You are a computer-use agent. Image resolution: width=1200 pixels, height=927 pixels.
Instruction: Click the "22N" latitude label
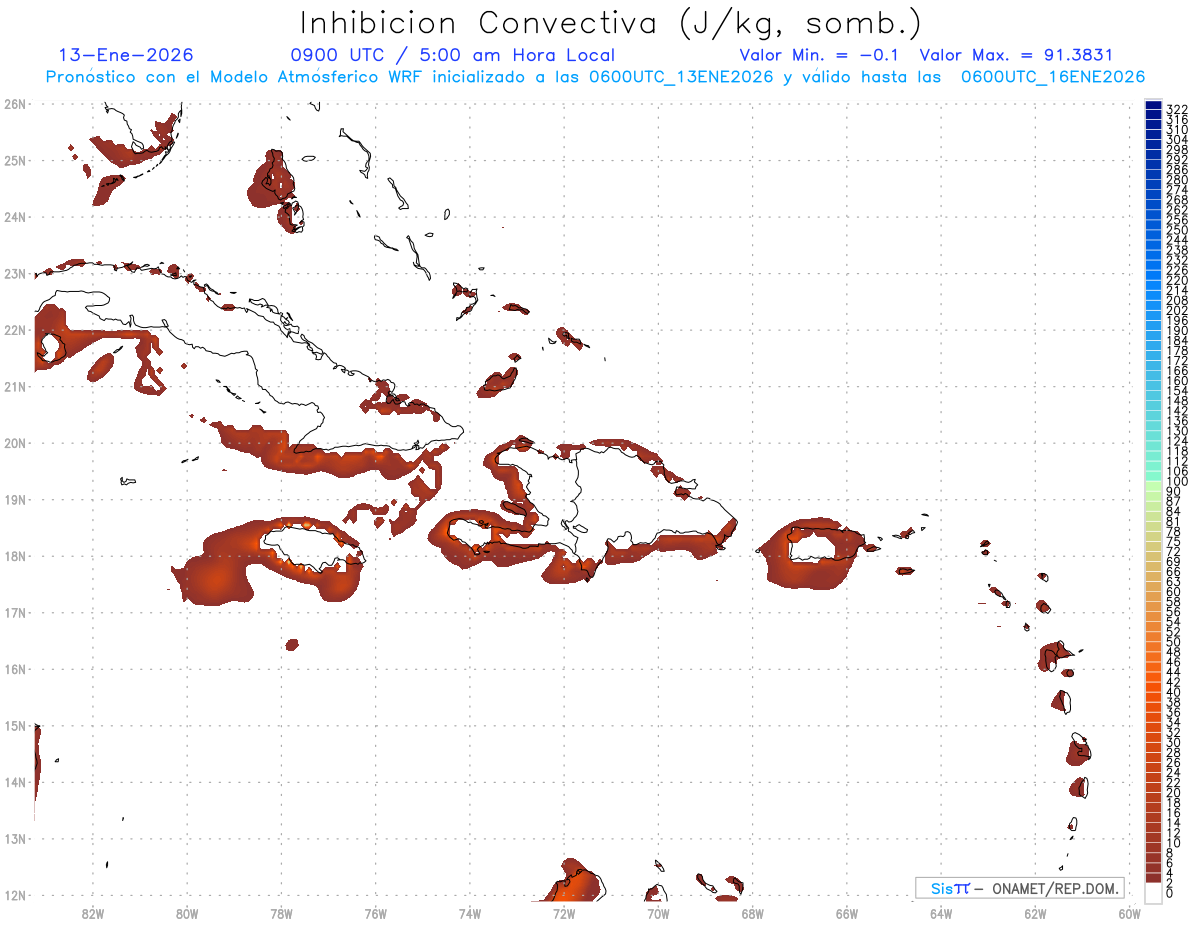[14, 330]
